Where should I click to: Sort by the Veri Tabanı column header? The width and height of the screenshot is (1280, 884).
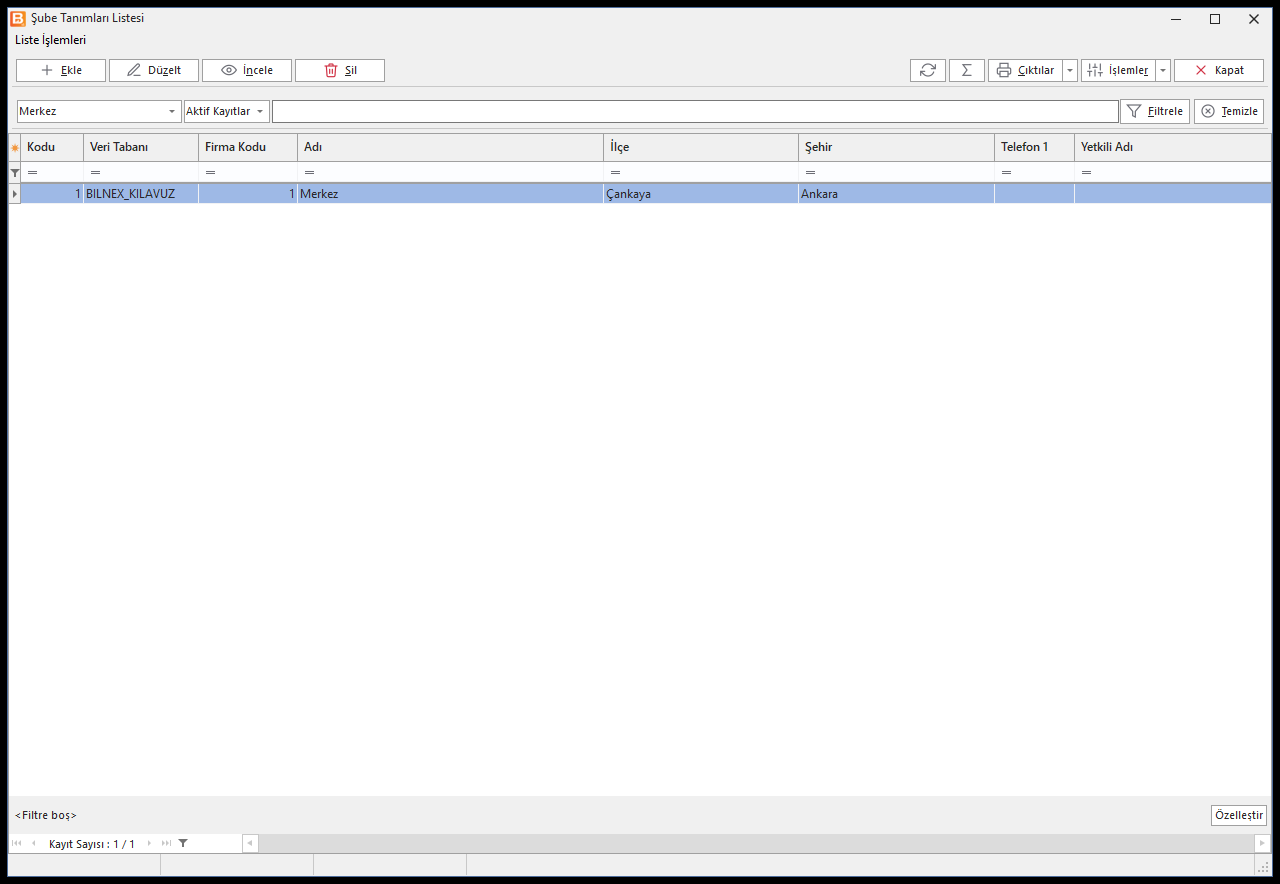[141, 148]
